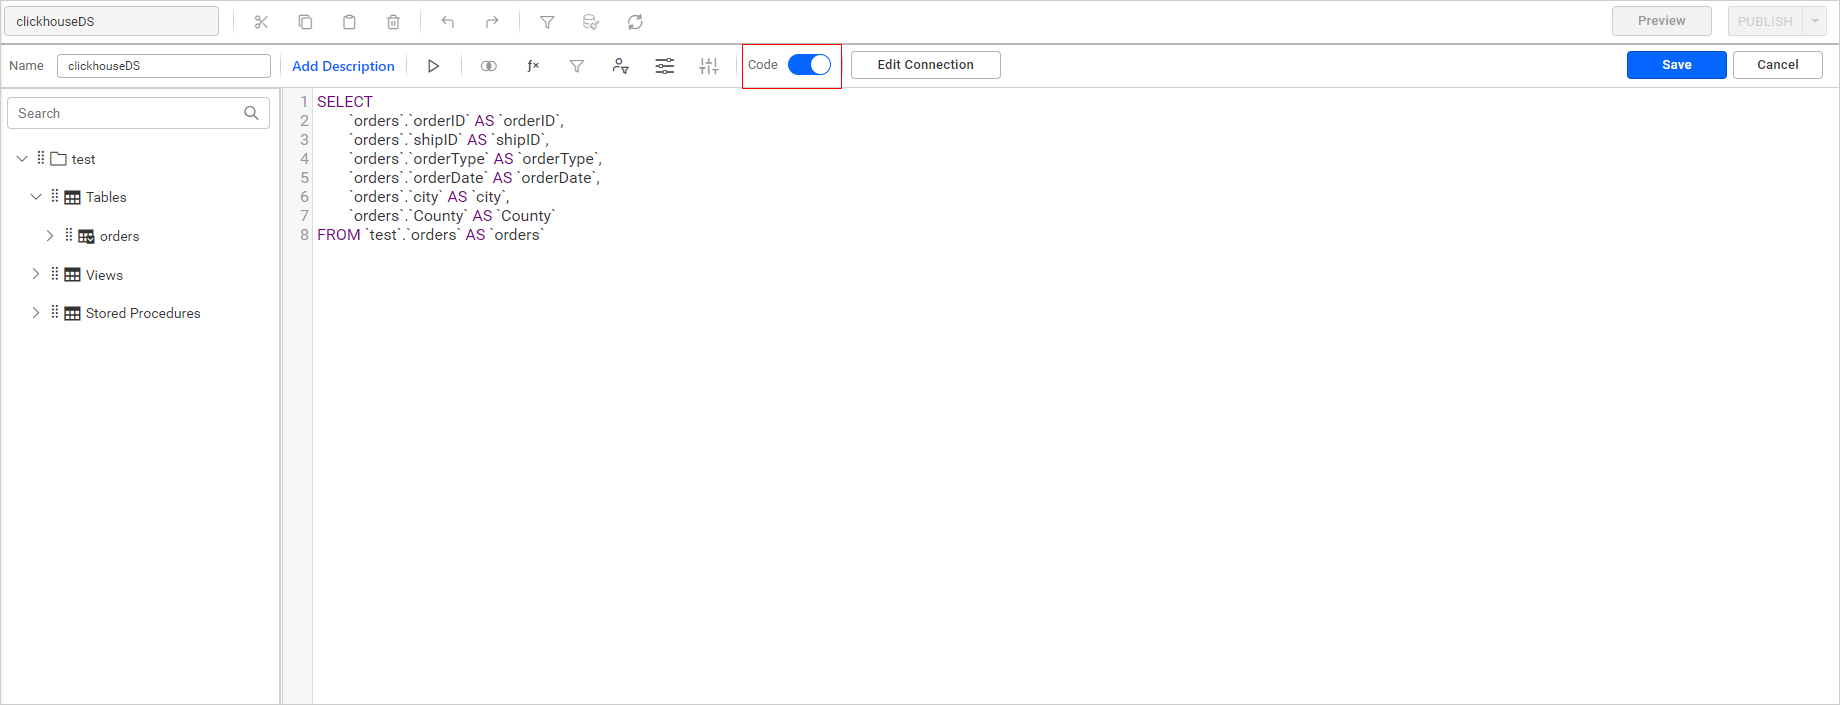
Task: Click the Cut scissors icon
Action: pyautogui.click(x=261, y=22)
